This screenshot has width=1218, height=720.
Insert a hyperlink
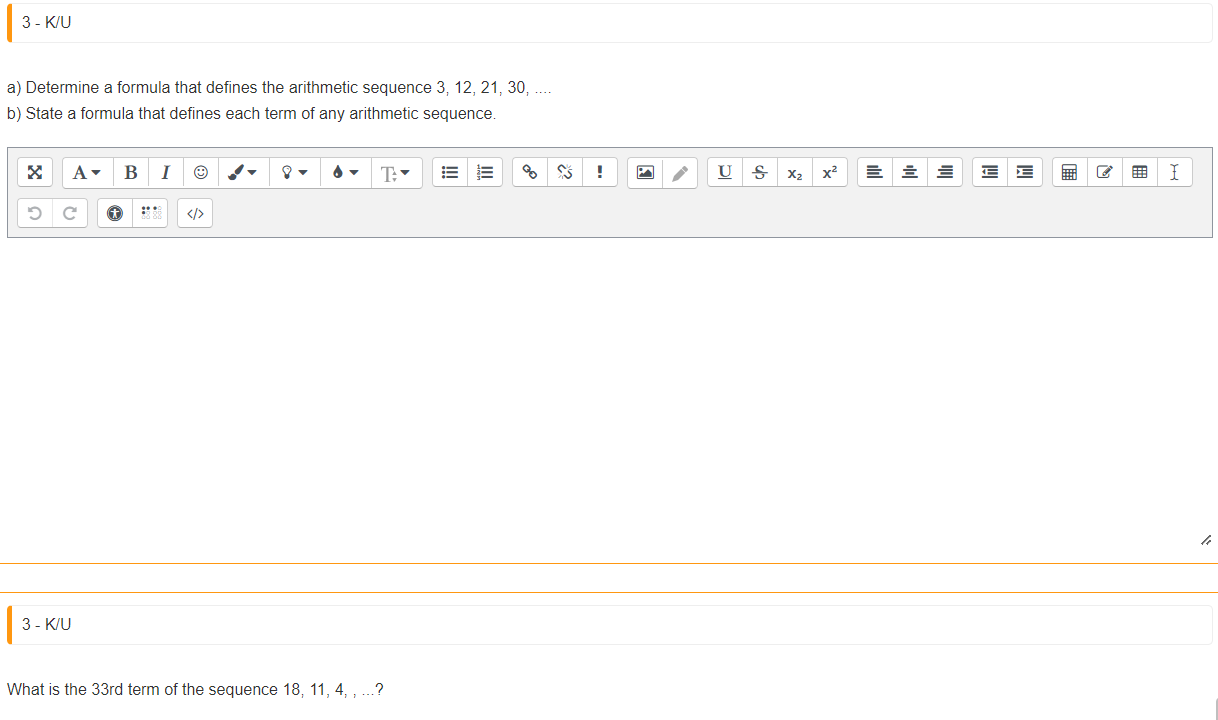pyautogui.click(x=529, y=172)
